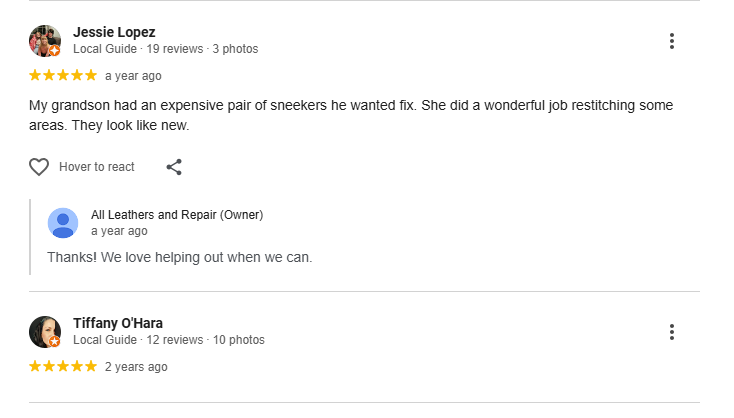Click 'All Leathers and Repair (Owner)' name
This screenshot has width=734, height=418.
[x=177, y=215]
